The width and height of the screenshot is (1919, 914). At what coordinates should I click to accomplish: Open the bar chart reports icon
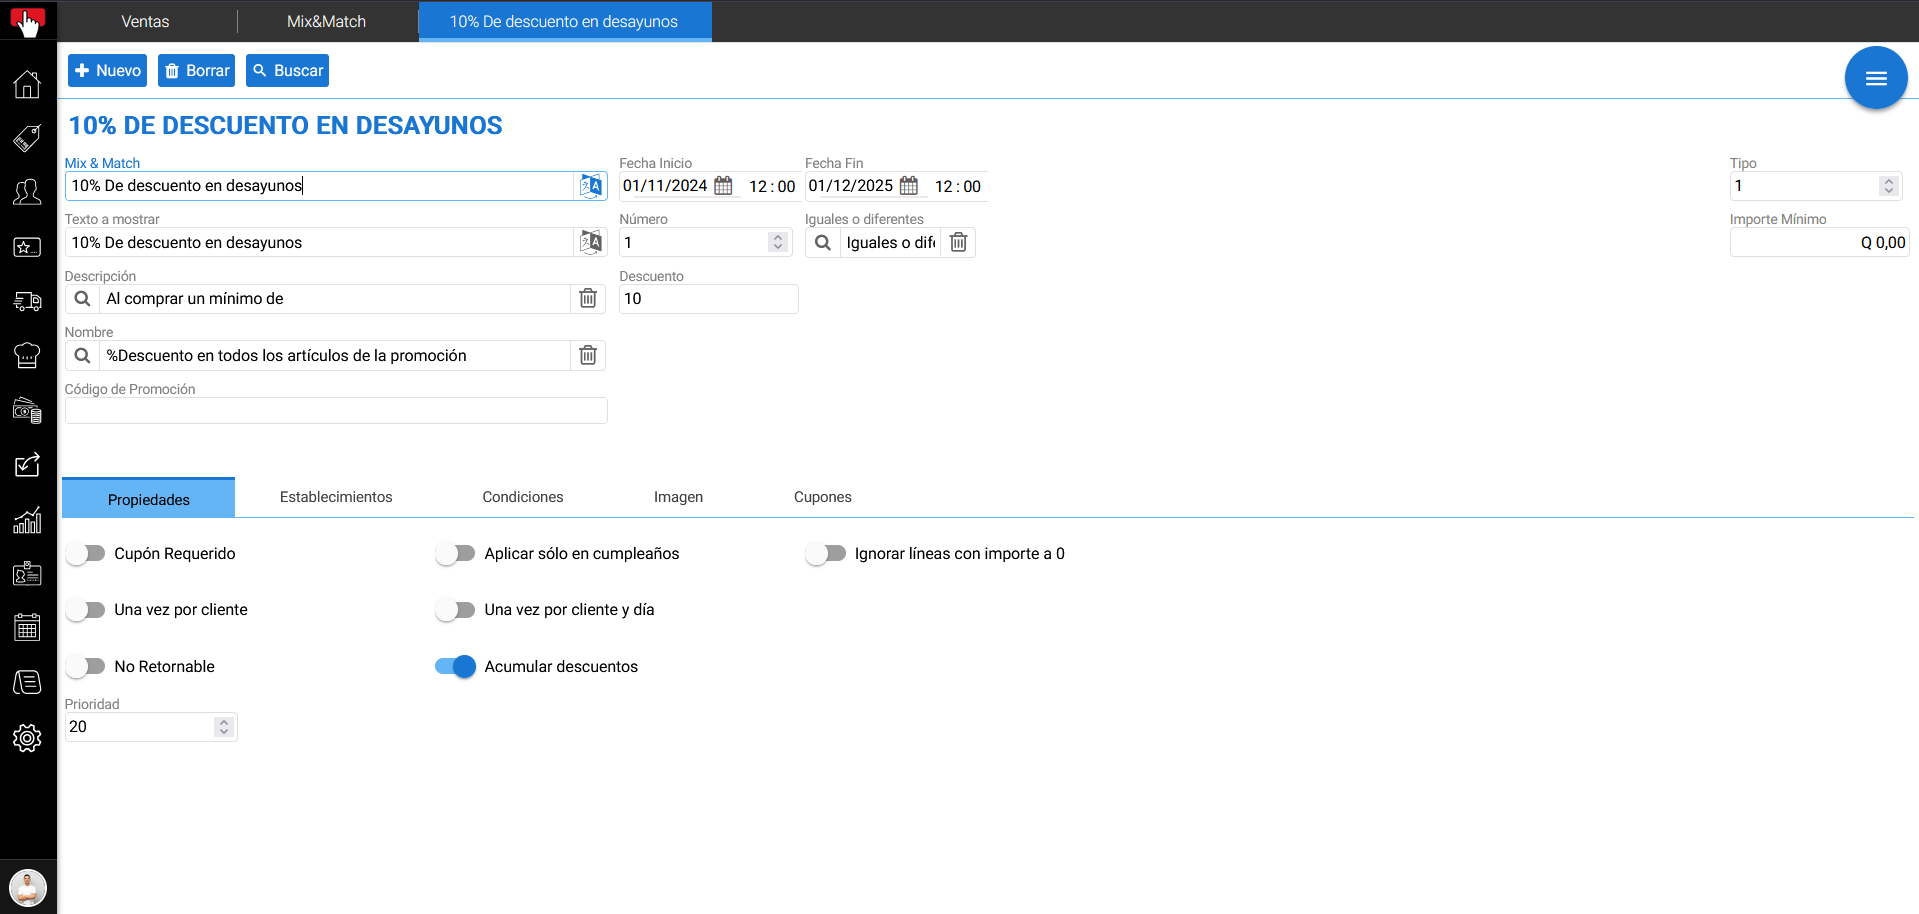point(27,520)
